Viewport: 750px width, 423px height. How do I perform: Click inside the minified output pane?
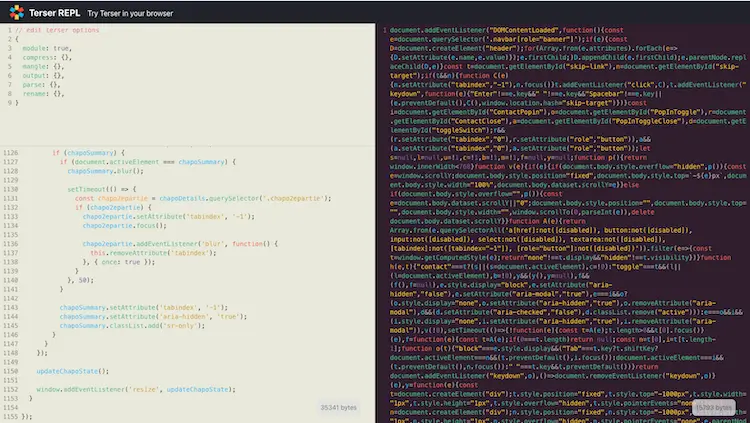(560, 220)
